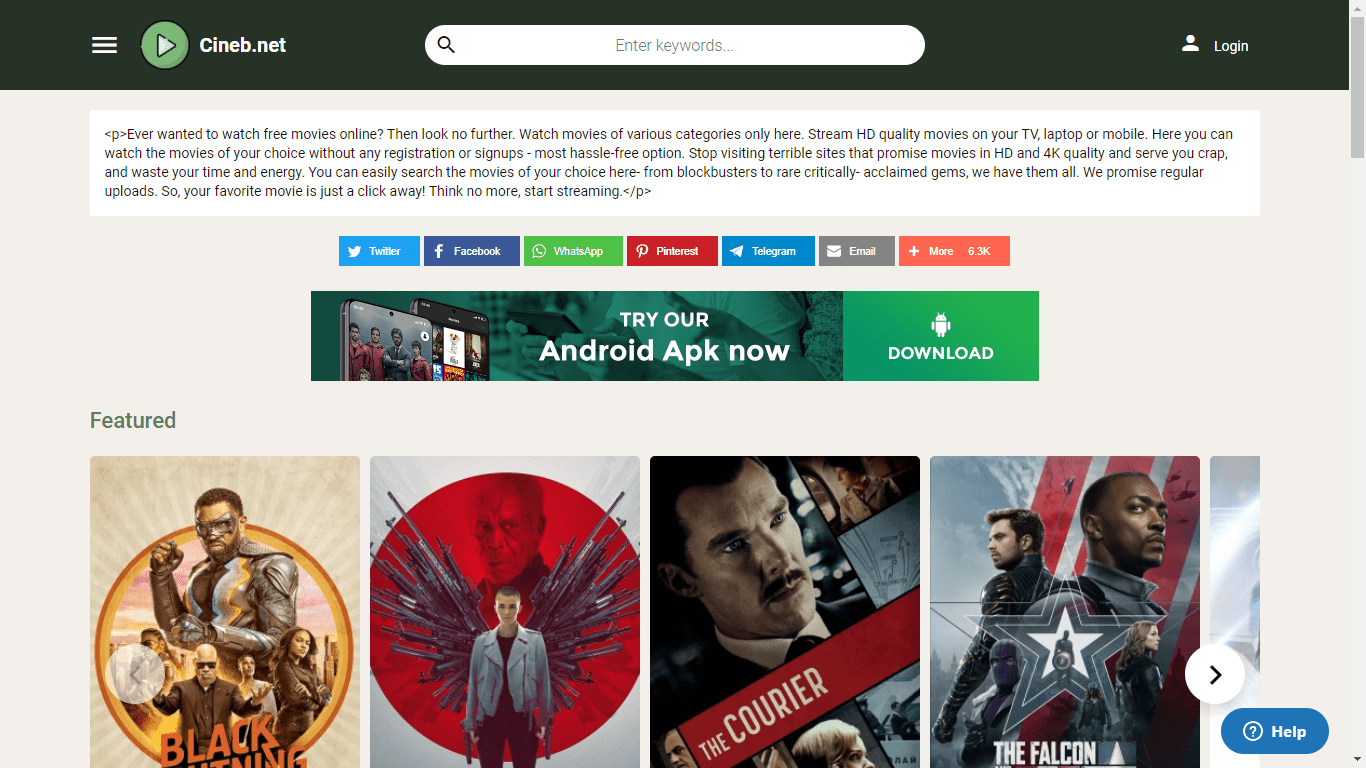Viewport: 1366px width, 768px height.
Task: Open The Falcon movie poster
Action: tap(1065, 612)
